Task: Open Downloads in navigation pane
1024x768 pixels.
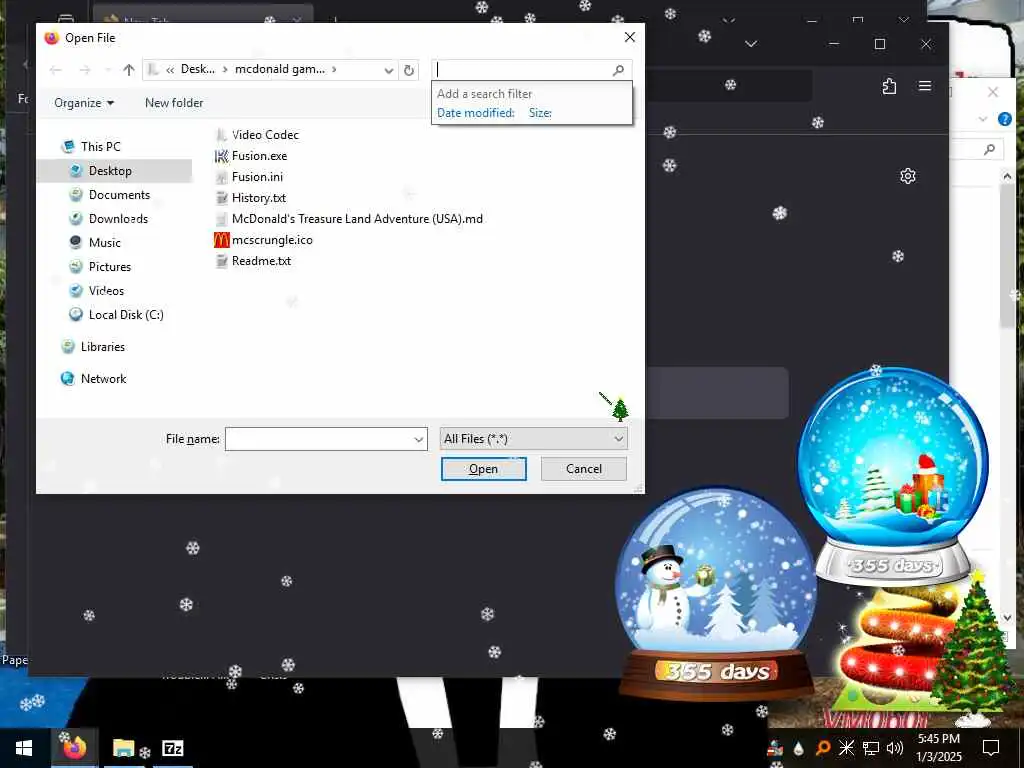Action: [118, 219]
